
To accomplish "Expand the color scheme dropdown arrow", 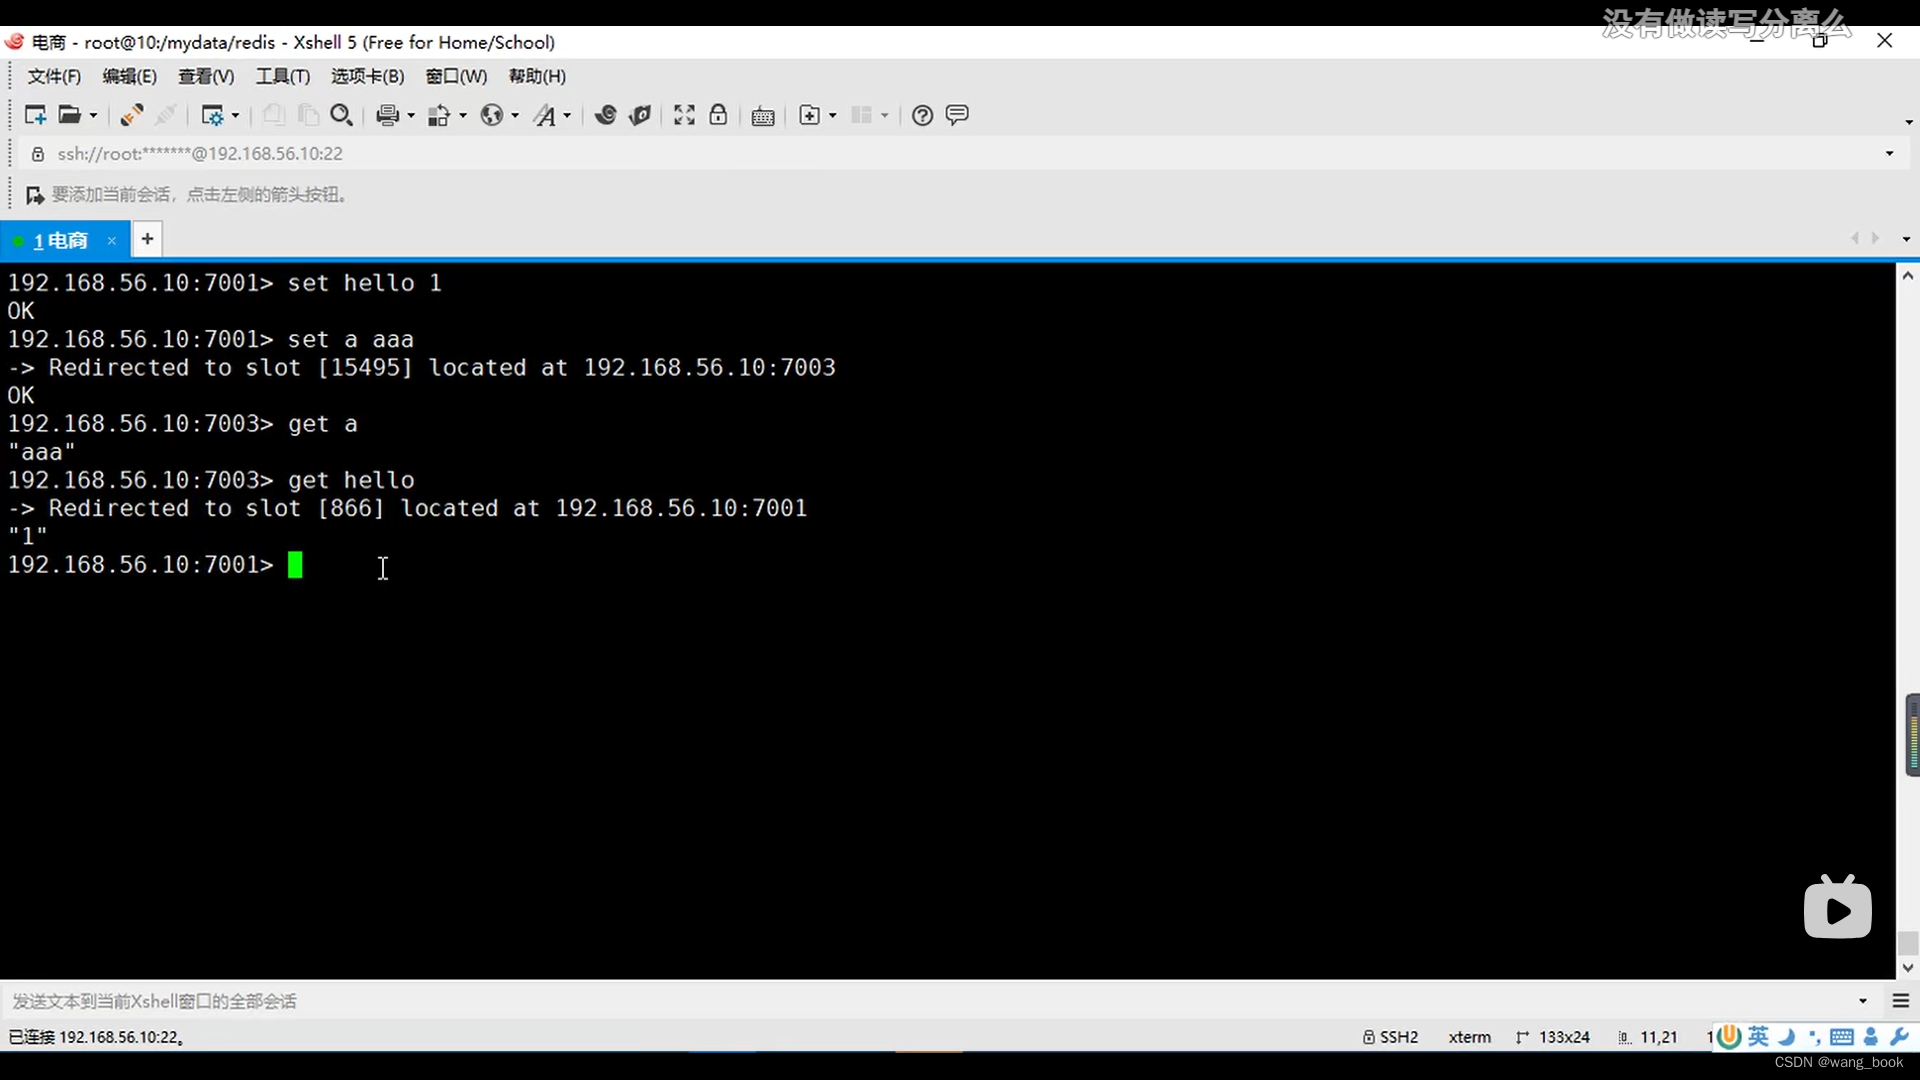I will pyautogui.click(x=463, y=116).
